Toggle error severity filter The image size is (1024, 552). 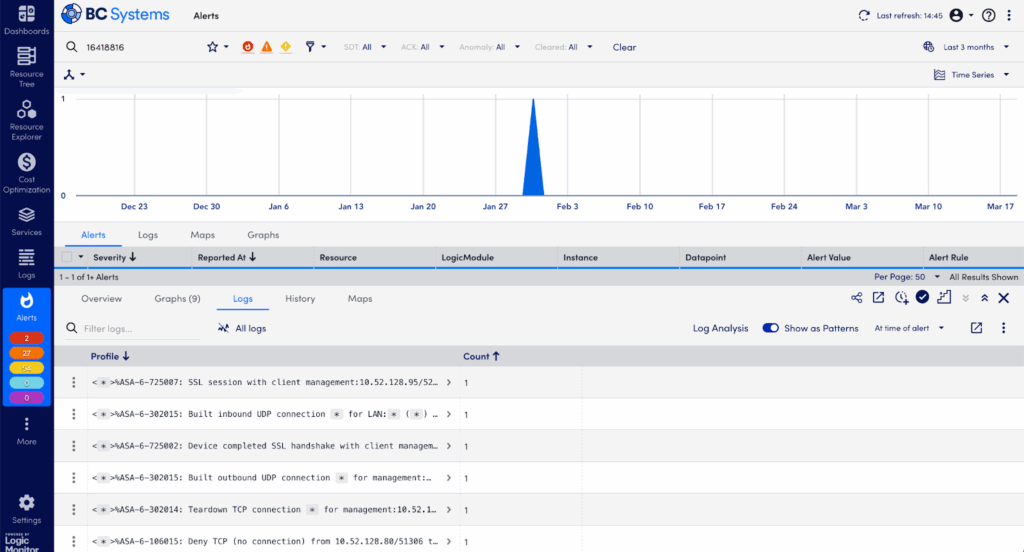pyautogui.click(x=266, y=47)
